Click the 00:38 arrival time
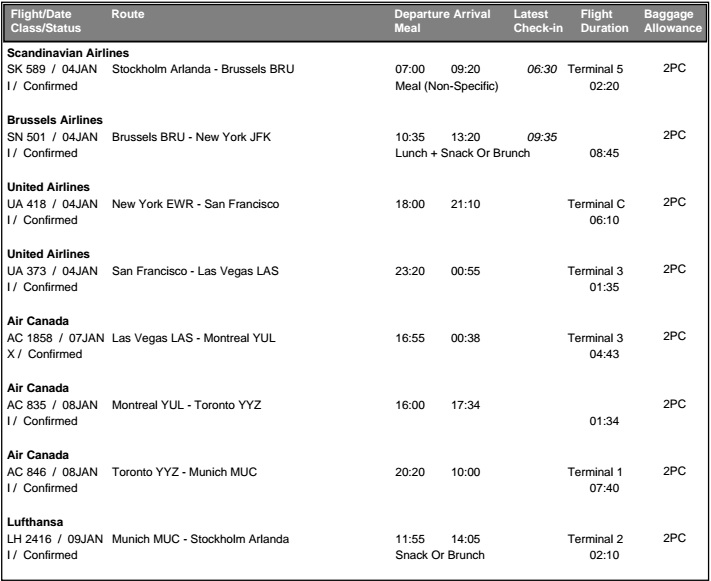The width and height of the screenshot is (711, 581). (x=466, y=338)
